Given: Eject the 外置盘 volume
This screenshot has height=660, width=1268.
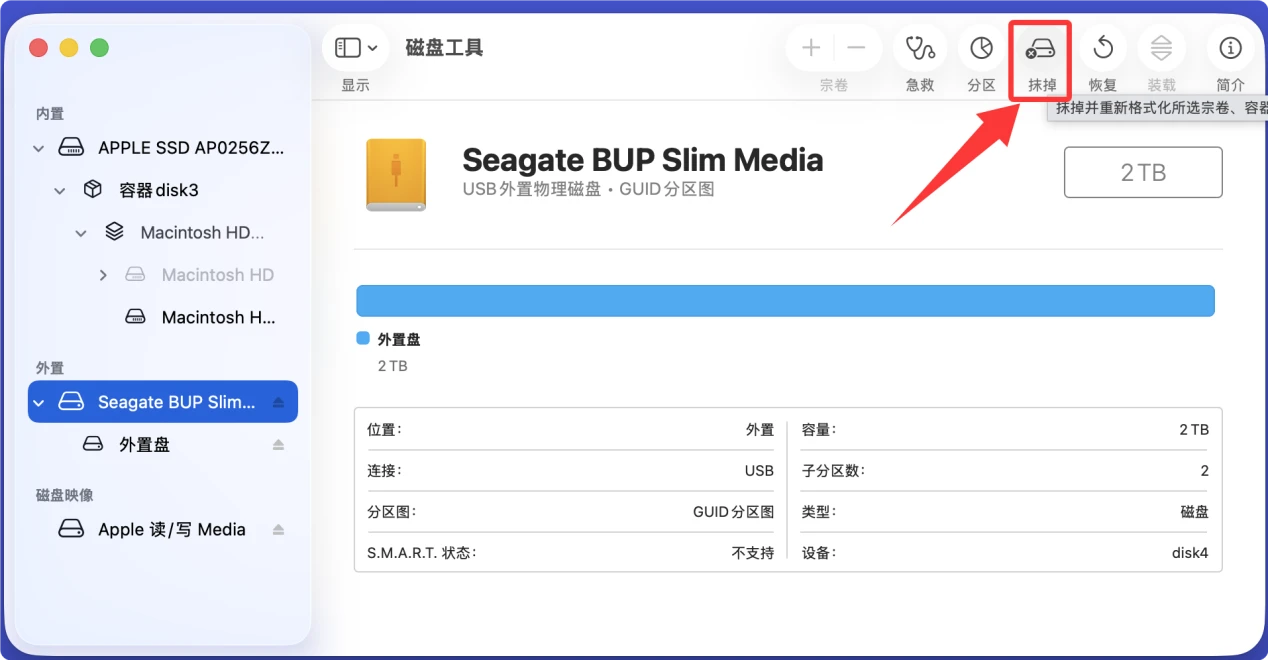Looking at the screenshot, I should [279, 444].
